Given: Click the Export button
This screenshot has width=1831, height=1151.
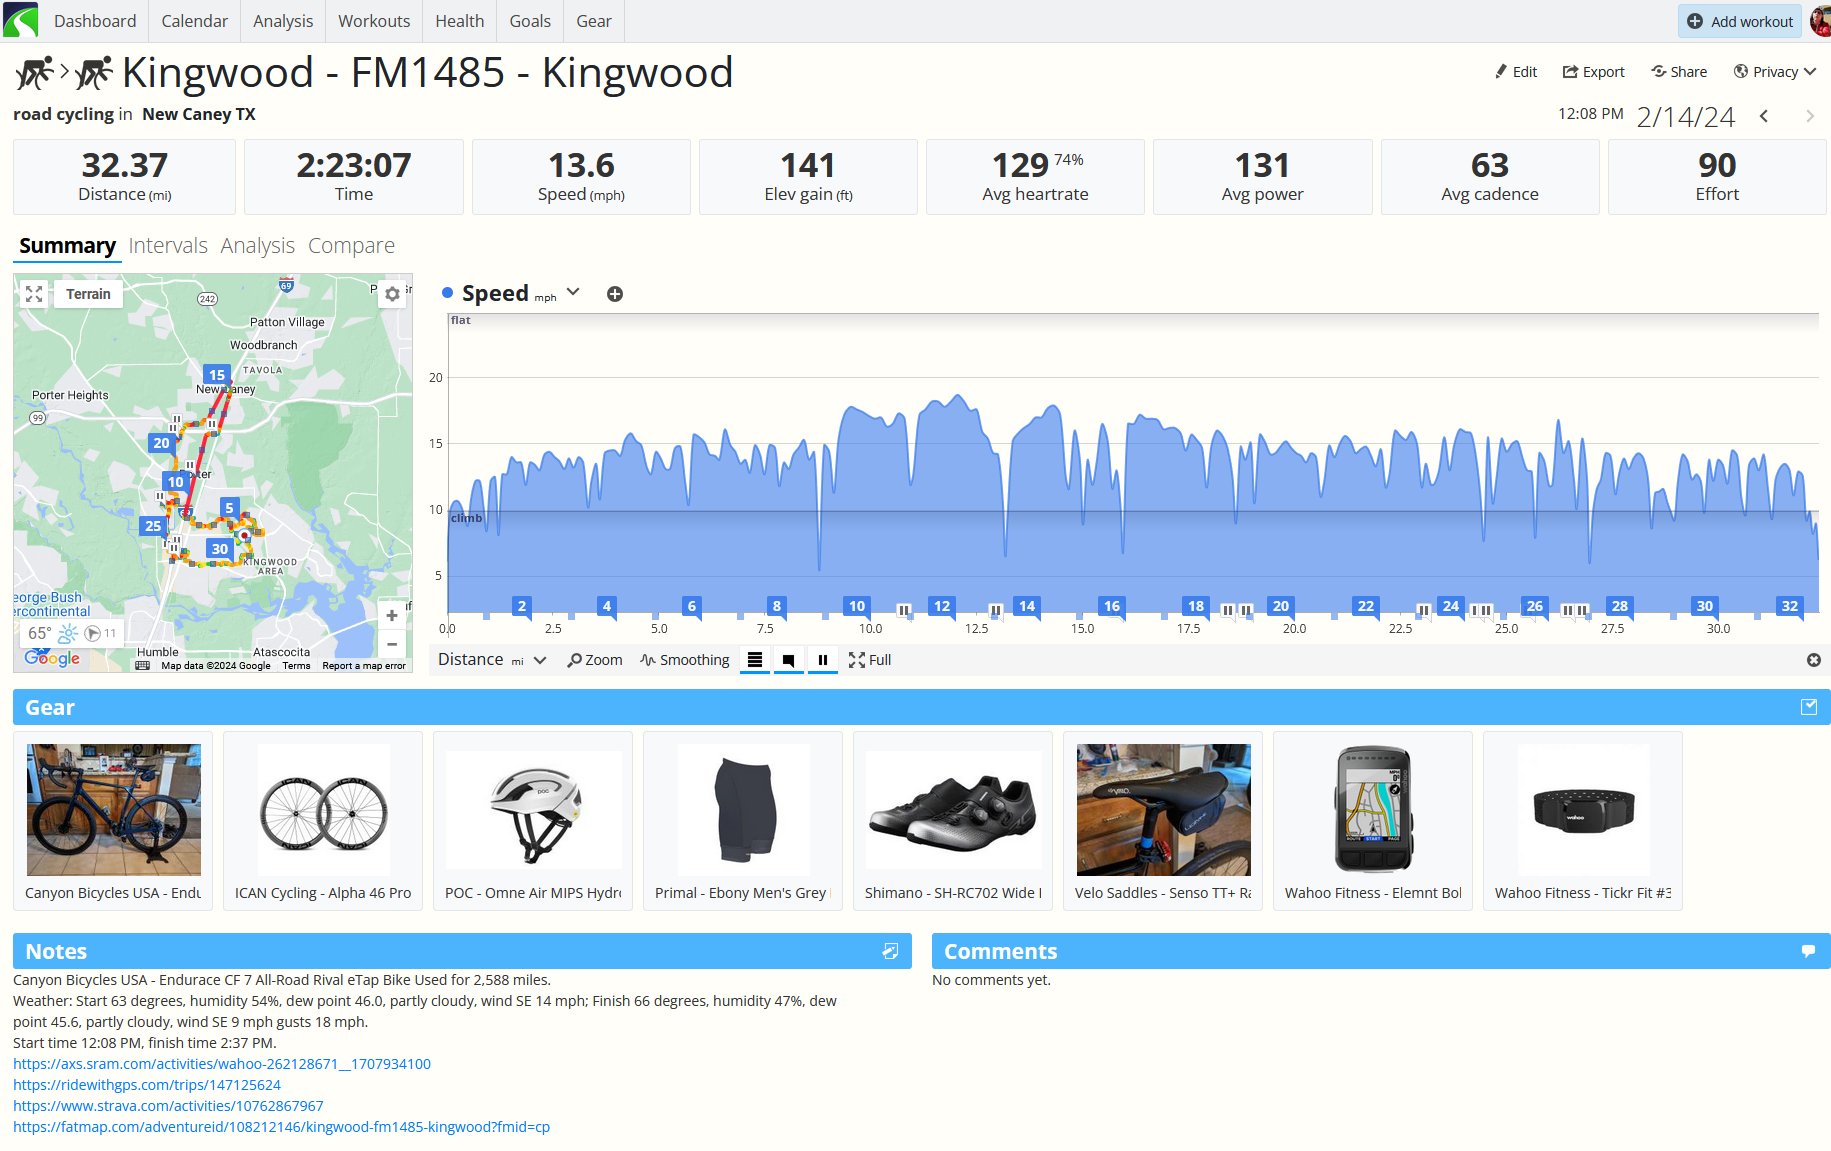Looking at the screenshot, I should (x=1594, y=72).
